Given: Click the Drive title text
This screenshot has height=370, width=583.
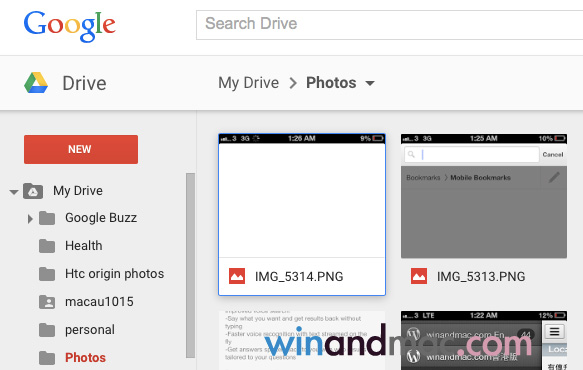Looking at the screenshot, I should [x=84, y=83].
